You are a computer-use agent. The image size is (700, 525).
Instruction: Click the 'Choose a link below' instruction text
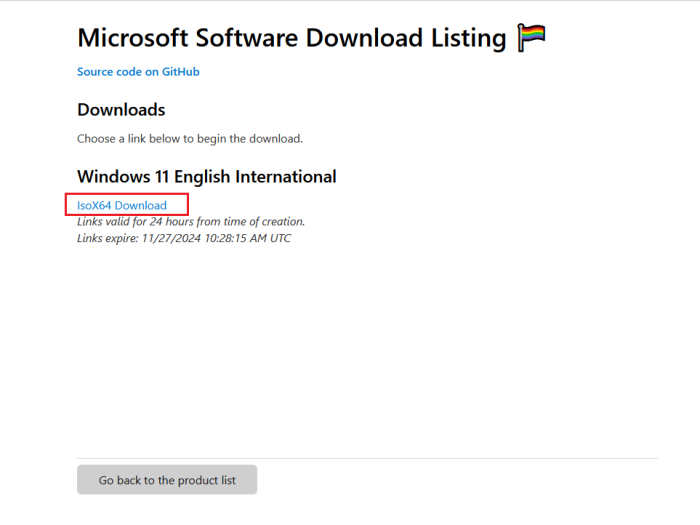pos(189,138)
